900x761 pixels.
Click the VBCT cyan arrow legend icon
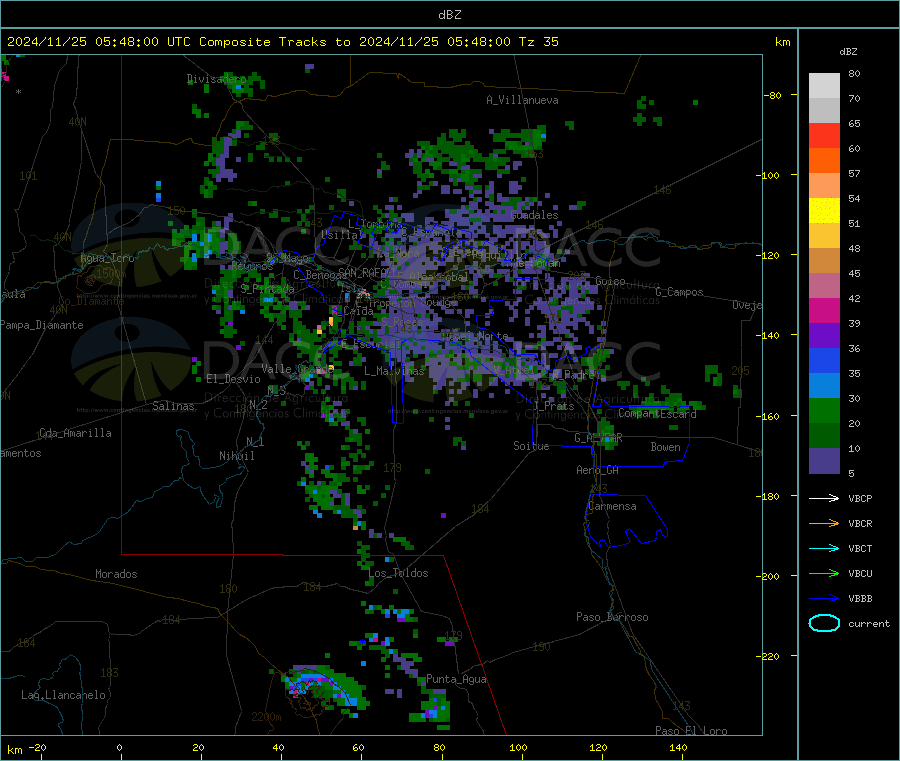pyautogui.click(x=824, y=549)
